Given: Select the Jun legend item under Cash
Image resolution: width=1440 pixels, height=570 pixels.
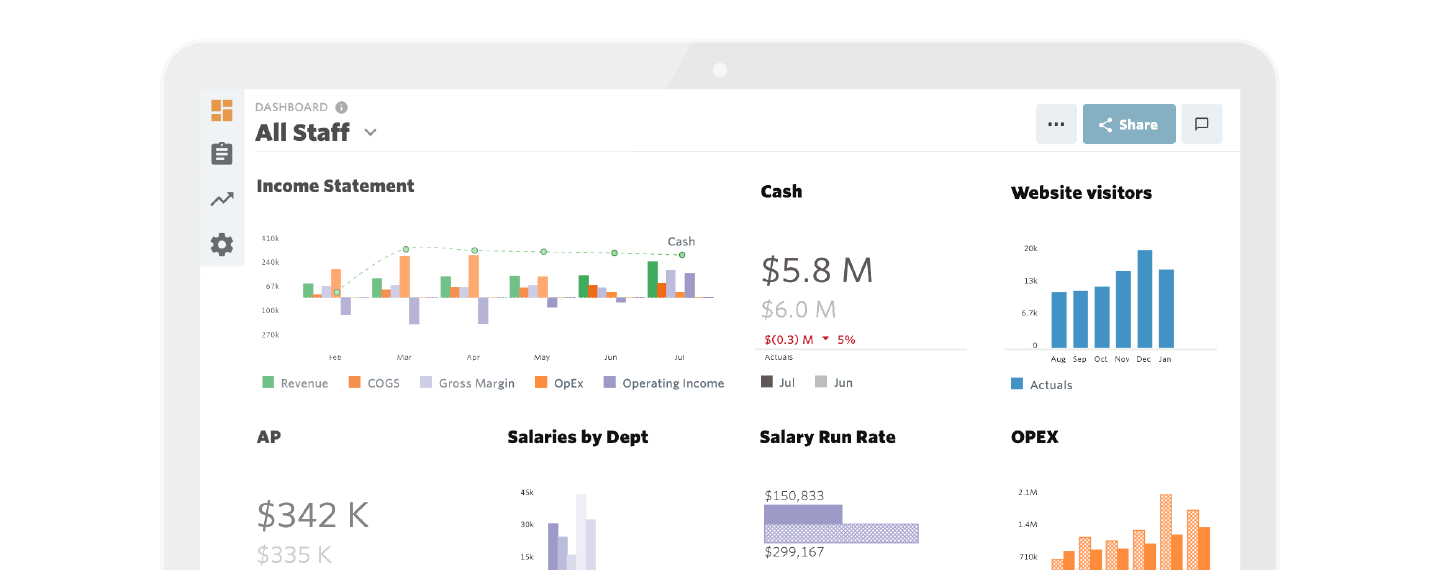Looking at the screenshot, I should tap(833, 382).
